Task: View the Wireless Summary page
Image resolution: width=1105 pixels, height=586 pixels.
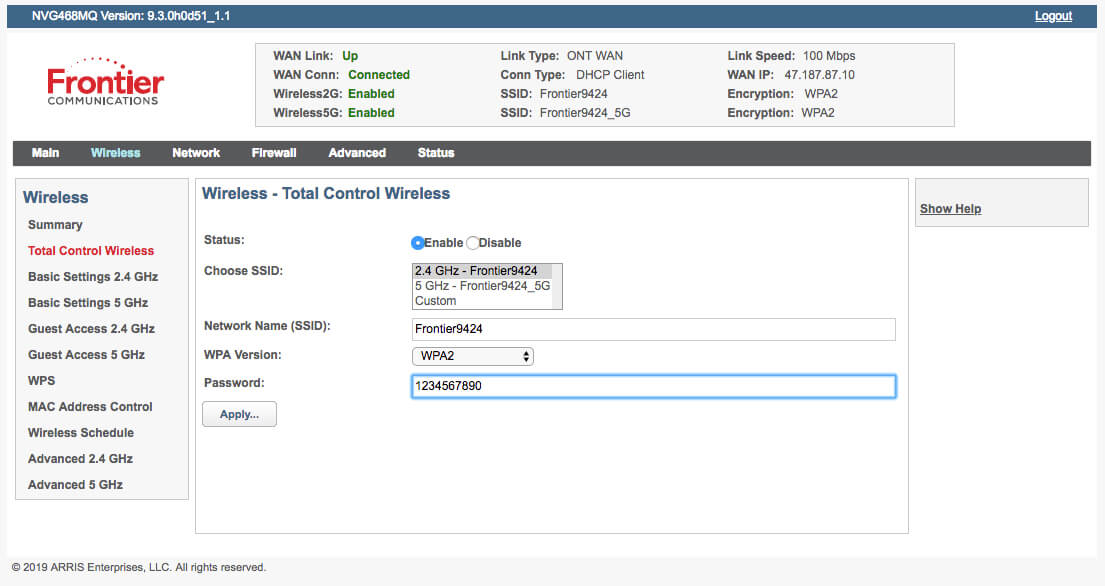Action: click(55, 225)
